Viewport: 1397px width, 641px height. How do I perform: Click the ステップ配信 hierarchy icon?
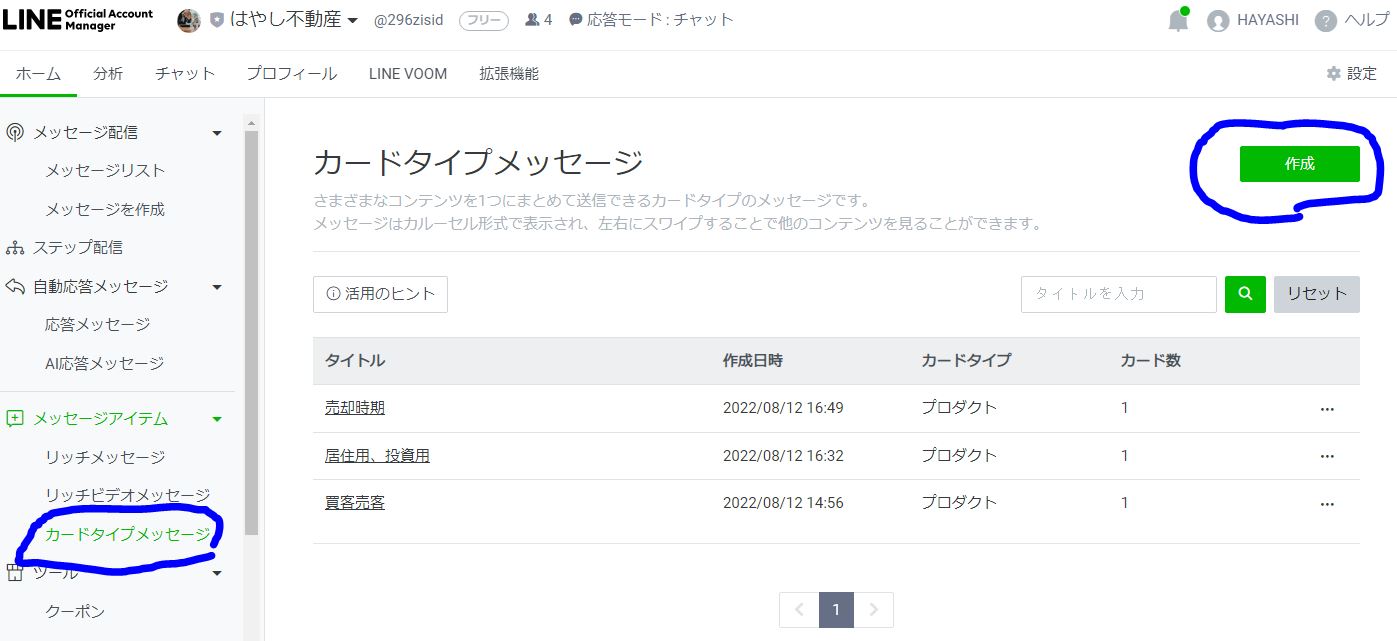click(x=15, y=248)
